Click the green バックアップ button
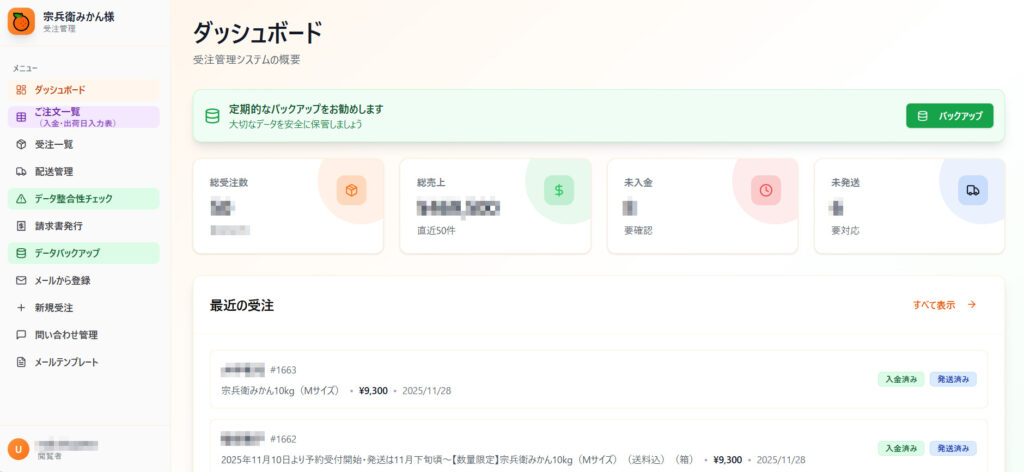Image resolution: width=1024 pixels, height=472 pixels. (950, 116)
